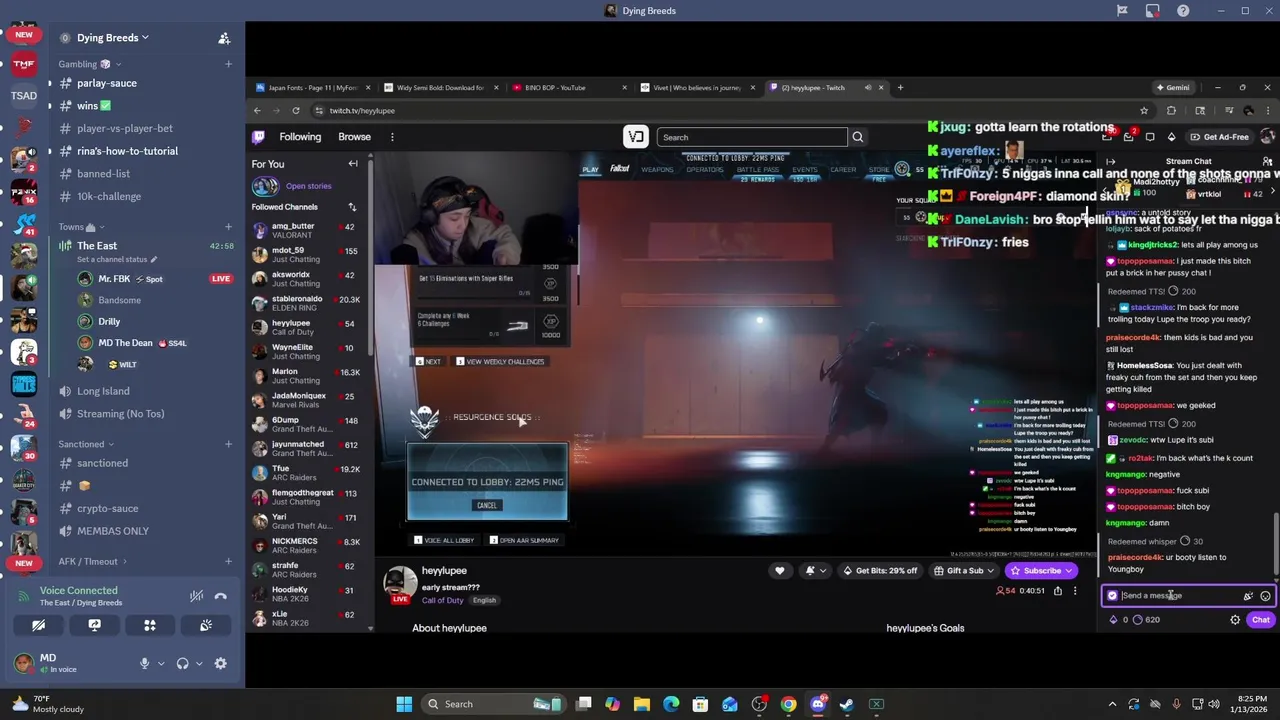Open stableronaldo channel in followed list
The height and width of the screenshot is (720, 1280).
pyautogui.click(x=308, y=303)
